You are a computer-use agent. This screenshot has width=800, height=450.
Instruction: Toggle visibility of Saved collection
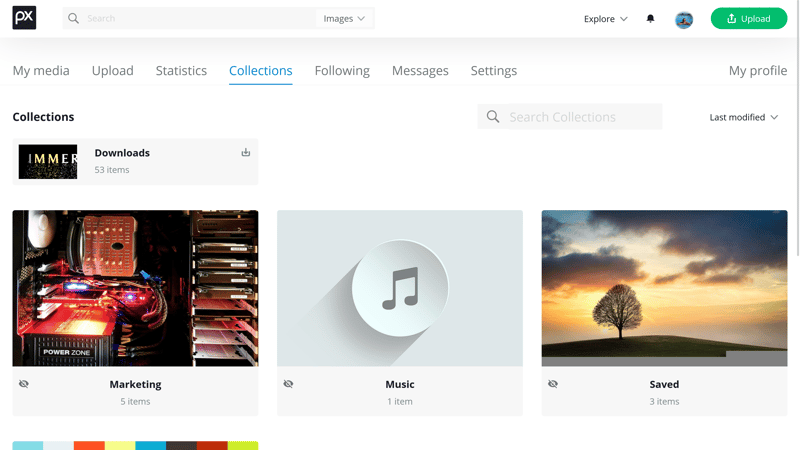(x=553, y=384)
